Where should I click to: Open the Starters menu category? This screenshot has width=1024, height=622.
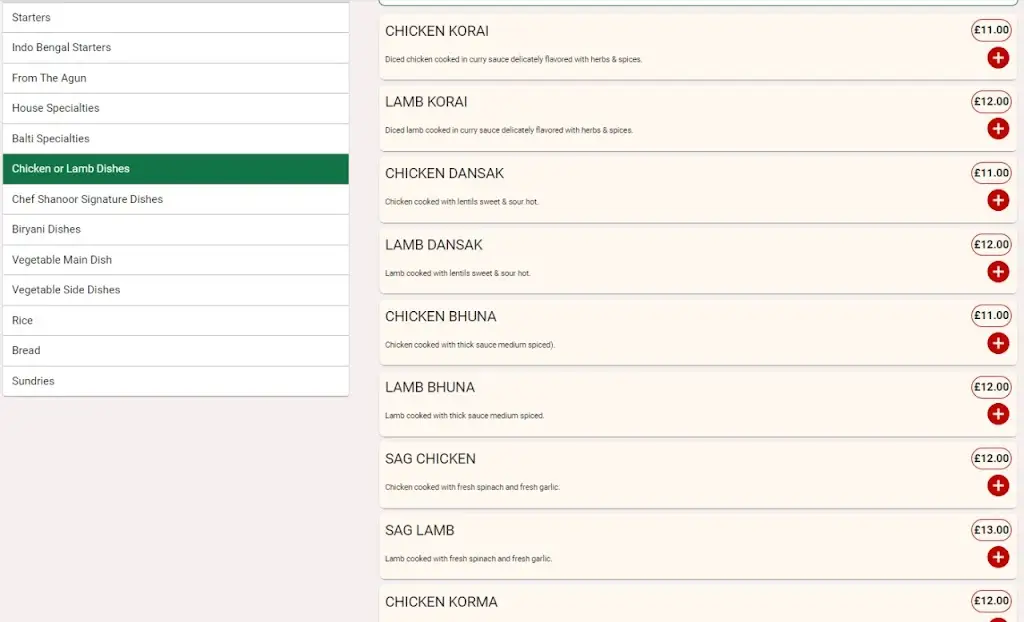pyautogui.click(x=175, y=17)
